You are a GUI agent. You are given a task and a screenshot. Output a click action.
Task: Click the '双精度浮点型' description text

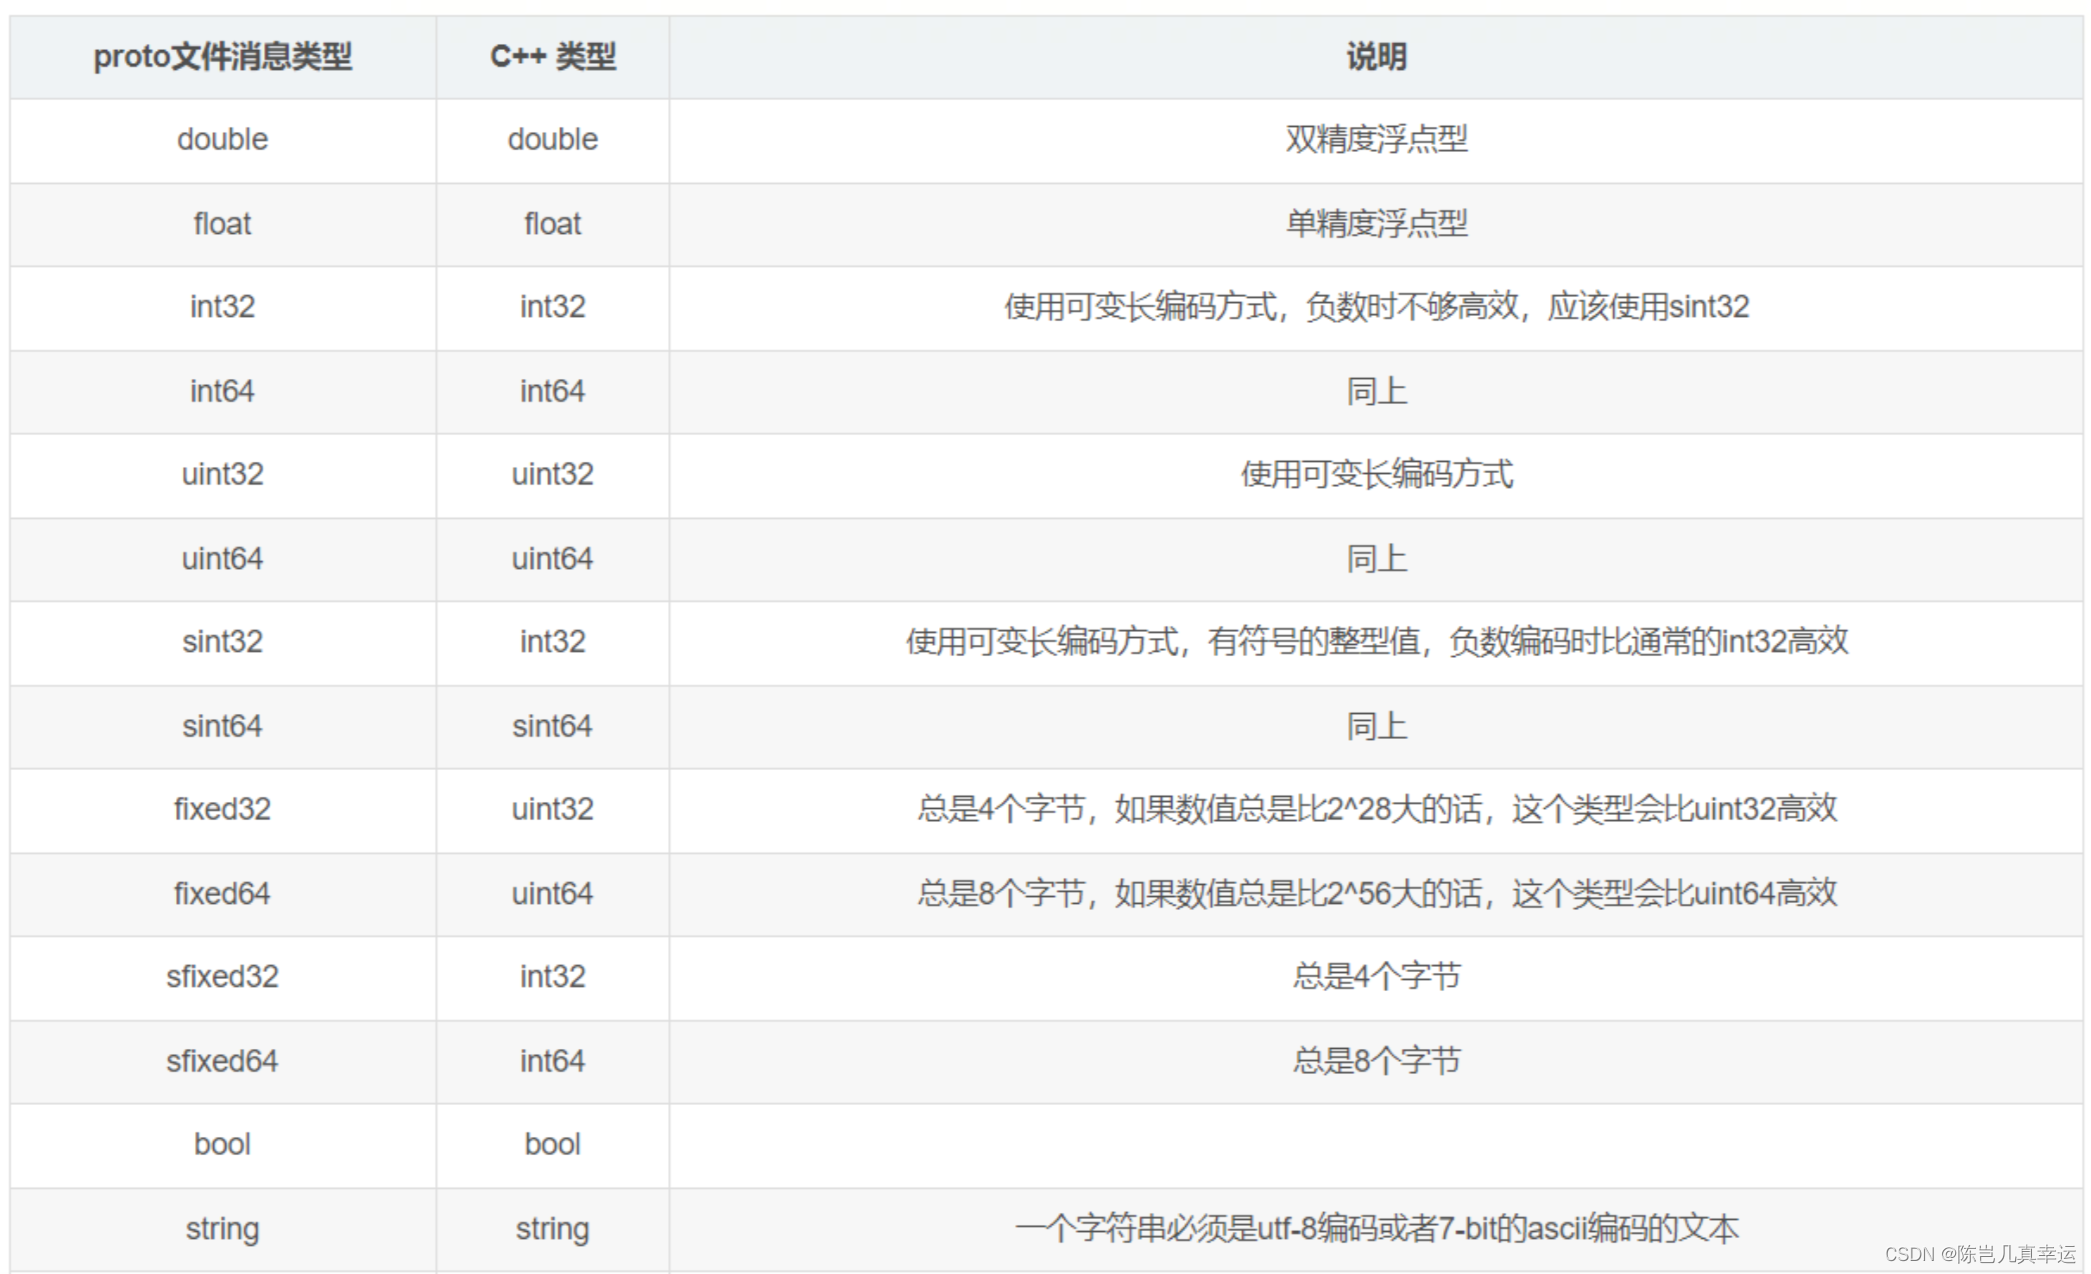click(1376, 139)
